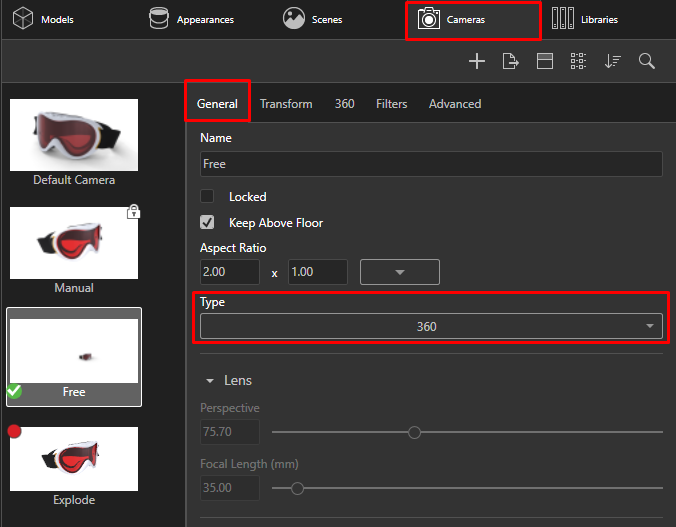The height and width of the screenshot is (527, 676).
Task: Click the search magnifier icon
Action: [x=647, y=62]
